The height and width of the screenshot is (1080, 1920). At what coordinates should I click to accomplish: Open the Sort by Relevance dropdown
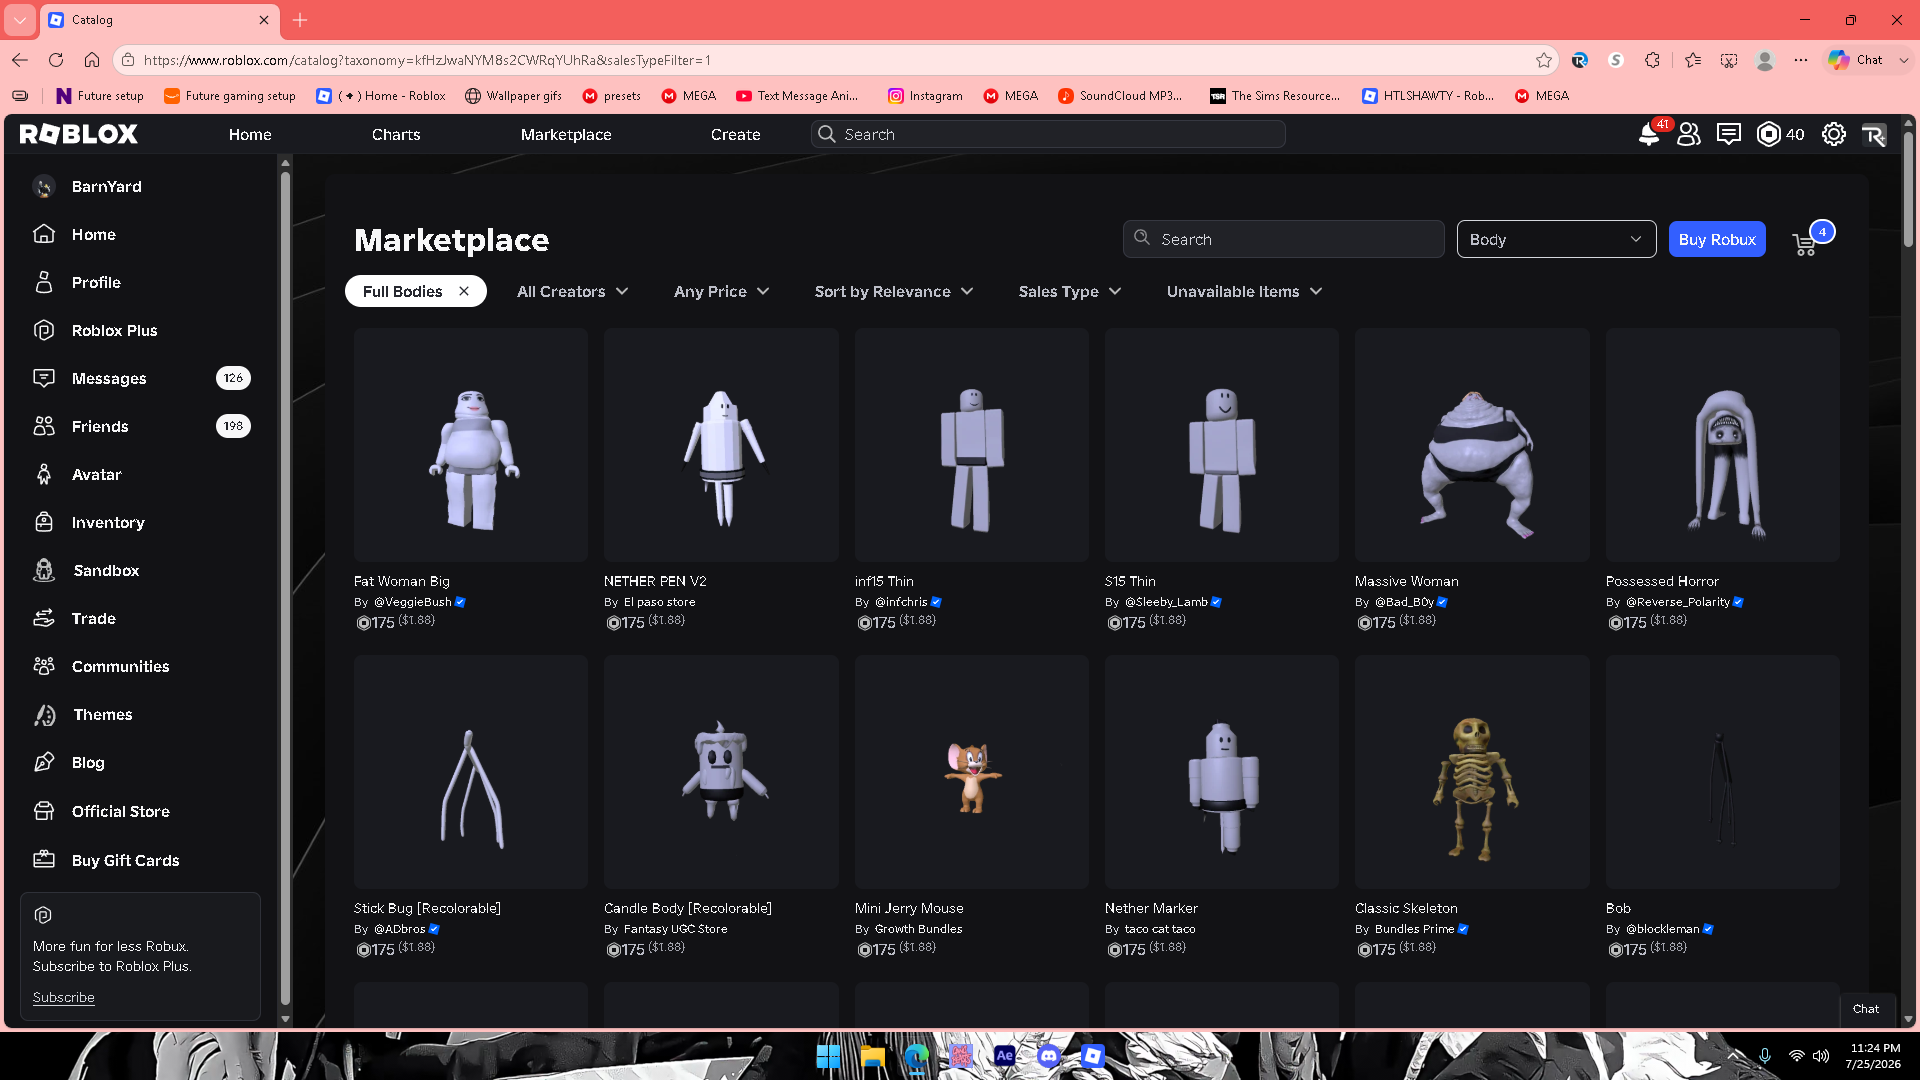[x=894, y=292]
